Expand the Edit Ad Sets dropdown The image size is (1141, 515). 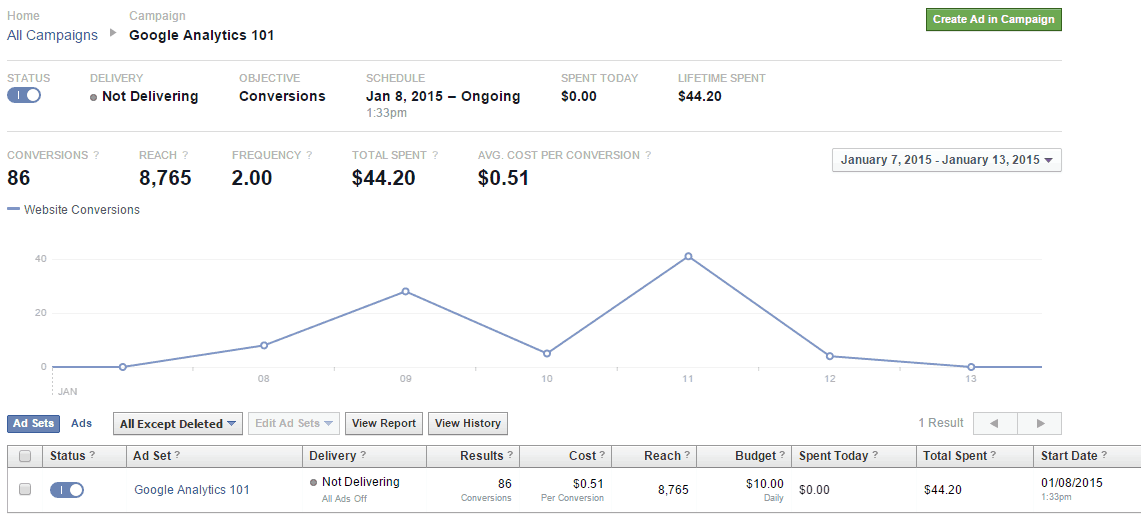pos(293,424)
